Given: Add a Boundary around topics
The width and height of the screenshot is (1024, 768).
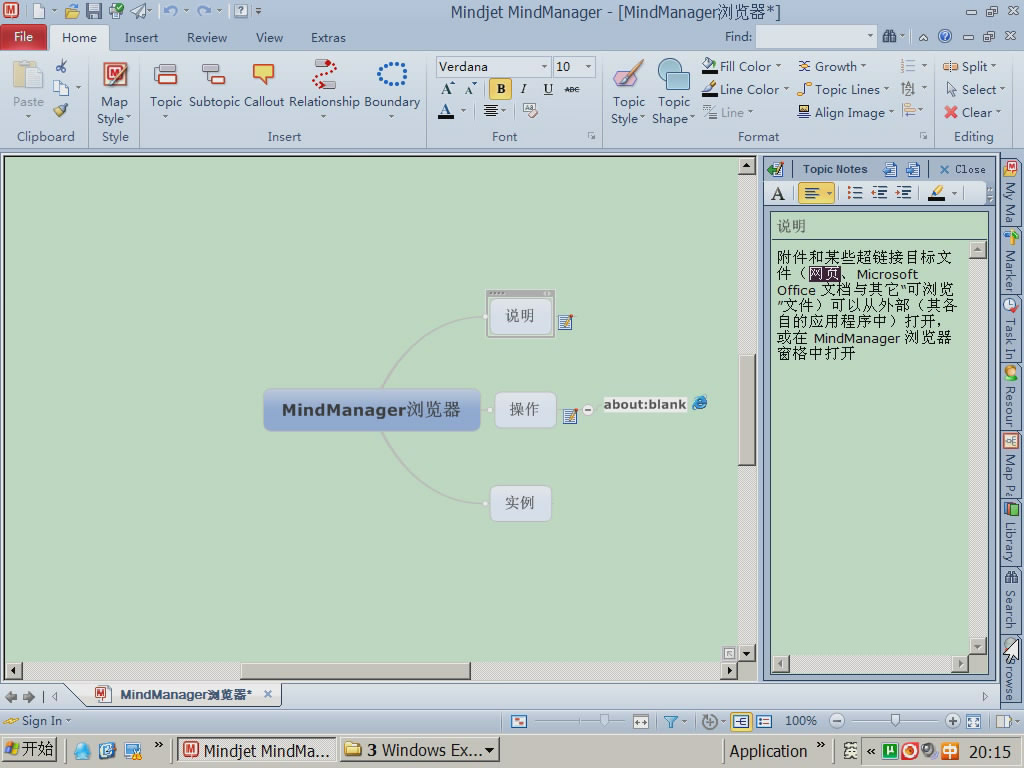Looking at the screenshot, I should click(392, 74).
